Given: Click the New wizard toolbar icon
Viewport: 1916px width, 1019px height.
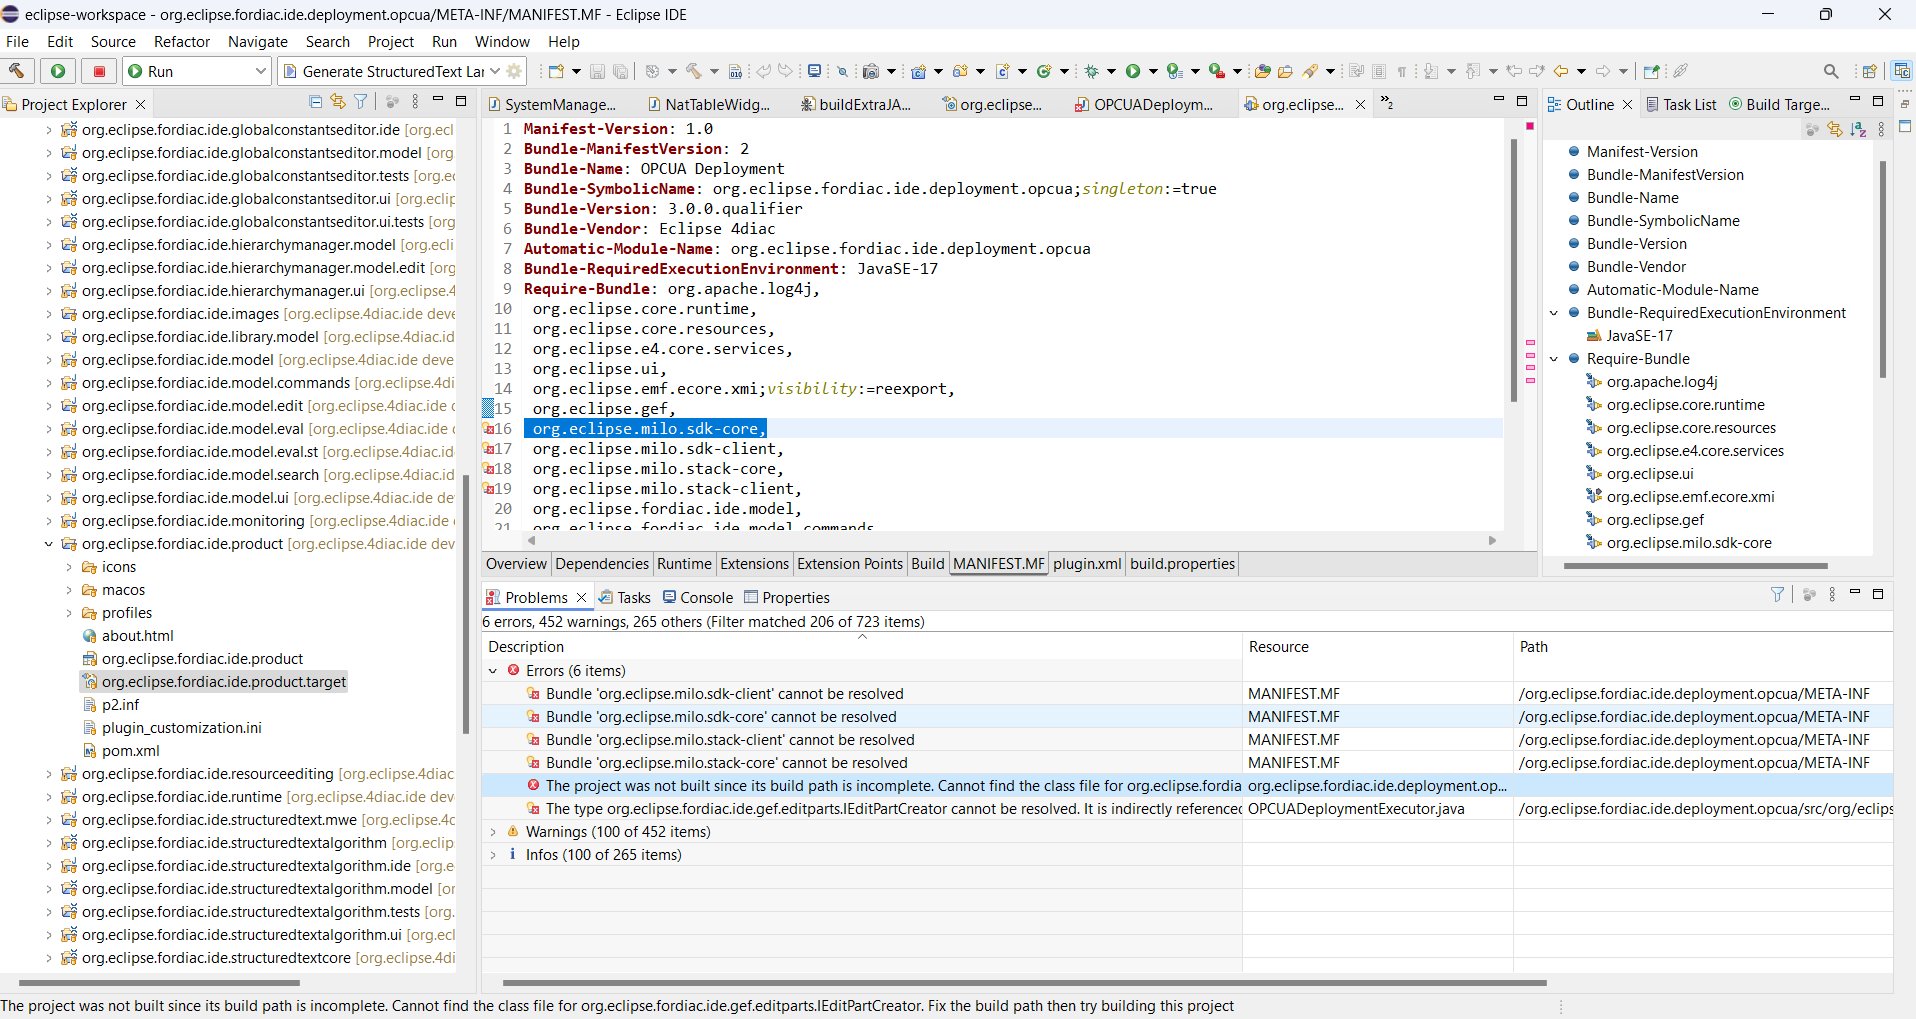Looking at the screenshot, I should 556,71.
